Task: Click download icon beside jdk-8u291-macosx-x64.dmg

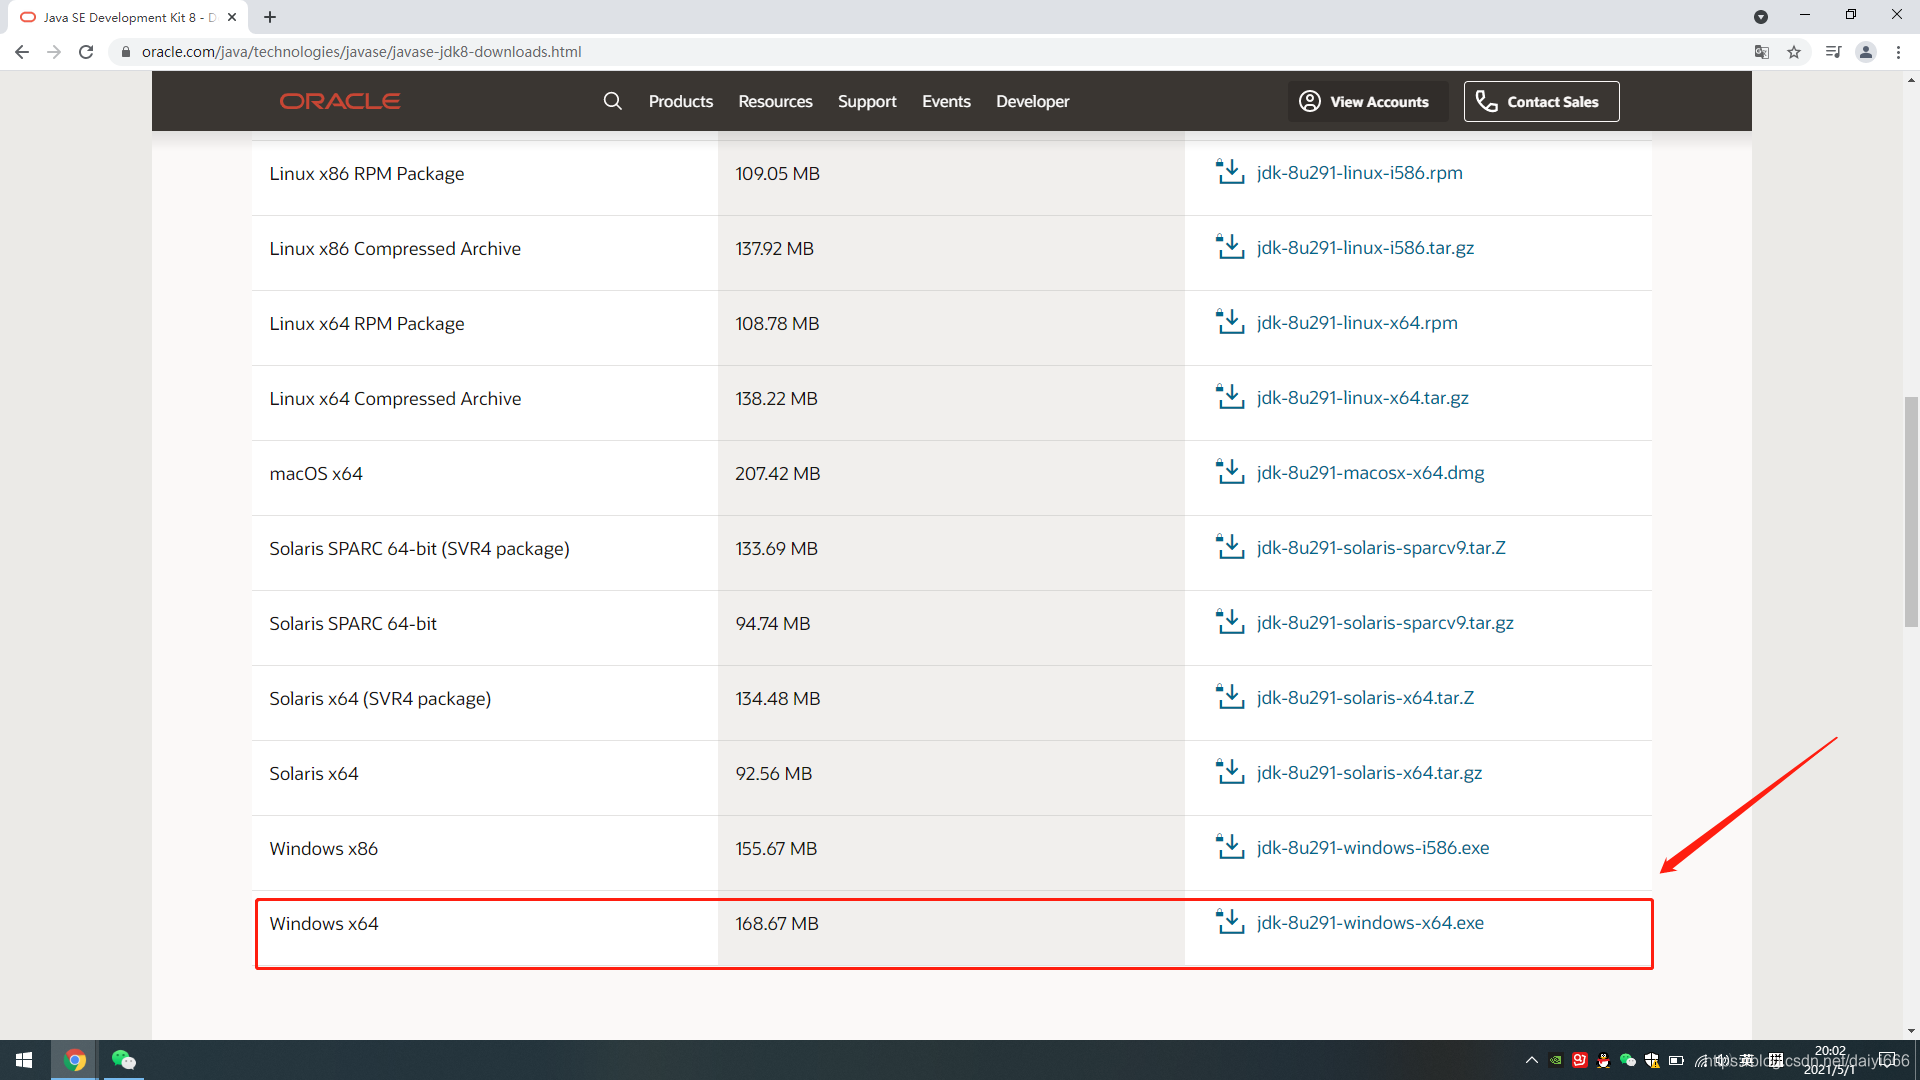Action: [x=1229, y=472]
